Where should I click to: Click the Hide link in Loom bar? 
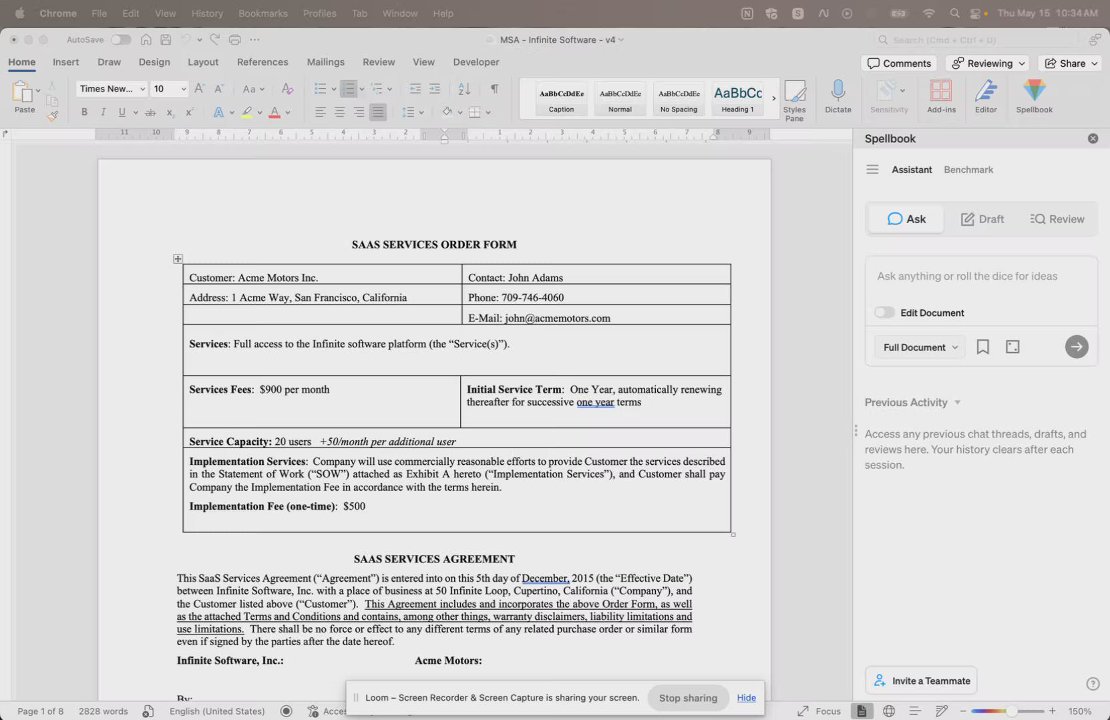[x=746, y=697]
